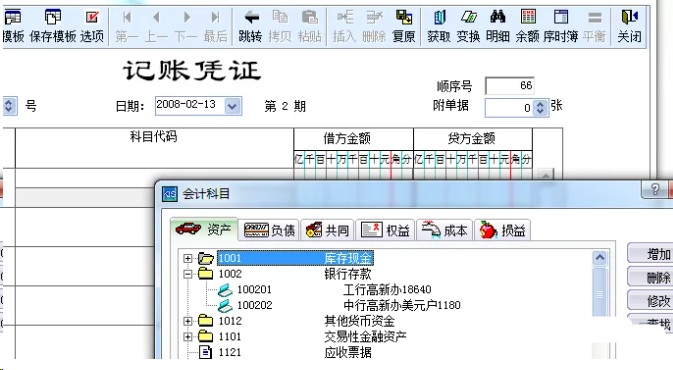Select account 1101 交易性金融资产
Image resolution: width=673 pixels, height=370 pixels.
pyautogui.click(x=312, y=336)
